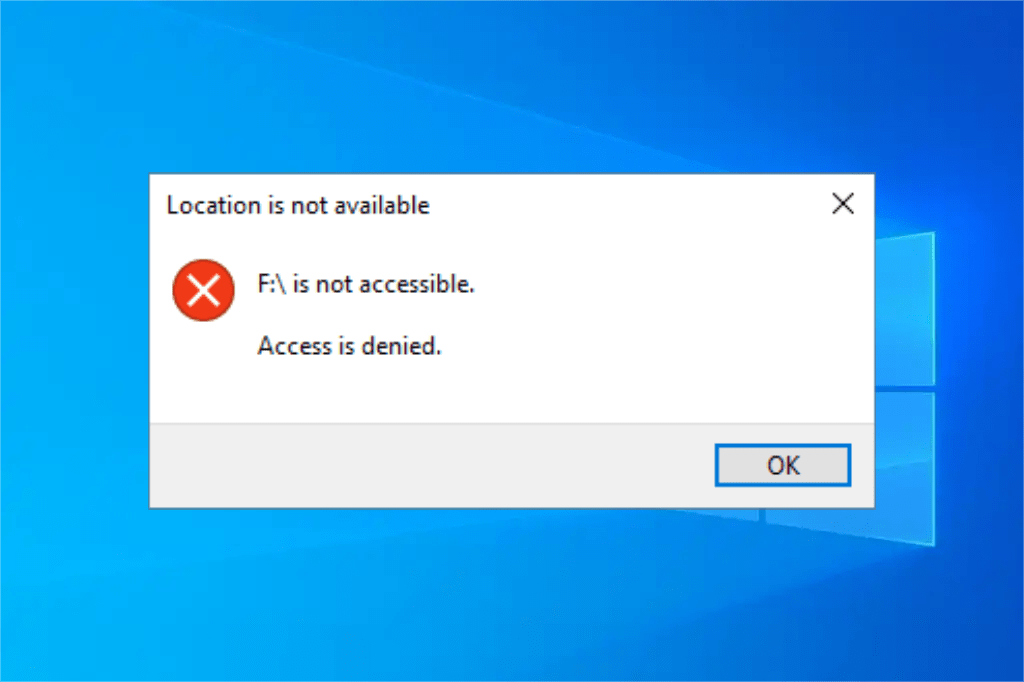Viewport: 1024px width, 682px height.
Task: Close the dialog with the X
Action: [x=843, y=204]
